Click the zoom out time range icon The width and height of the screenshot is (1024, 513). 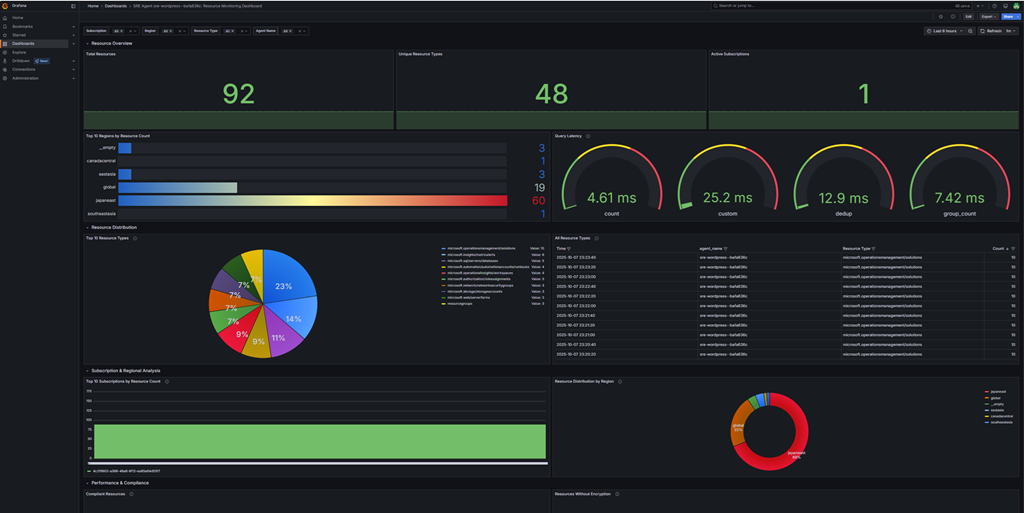tap(972, 31)
